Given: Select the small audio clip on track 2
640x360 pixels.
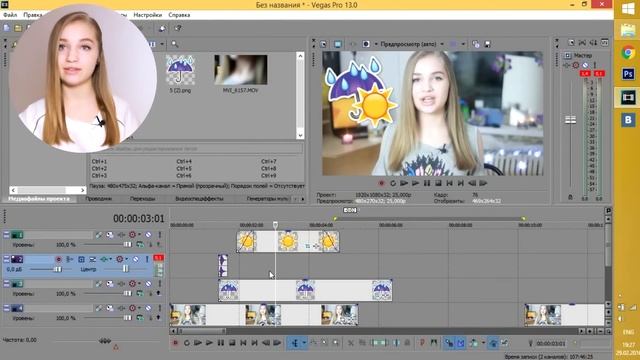Looking at the screenshot, I should tap(223, 265).
